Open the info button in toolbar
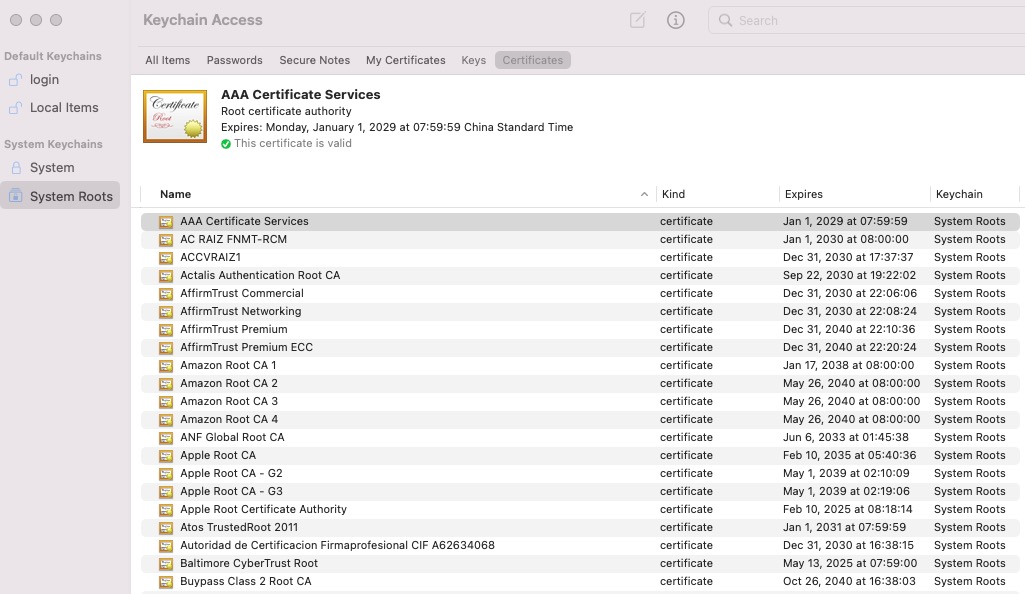Screen dimensions: 1025x594 point(675,20)
